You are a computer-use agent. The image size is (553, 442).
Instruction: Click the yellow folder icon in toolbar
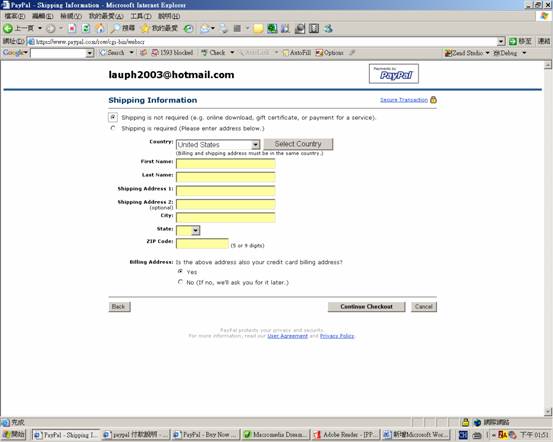coord(258,29)
